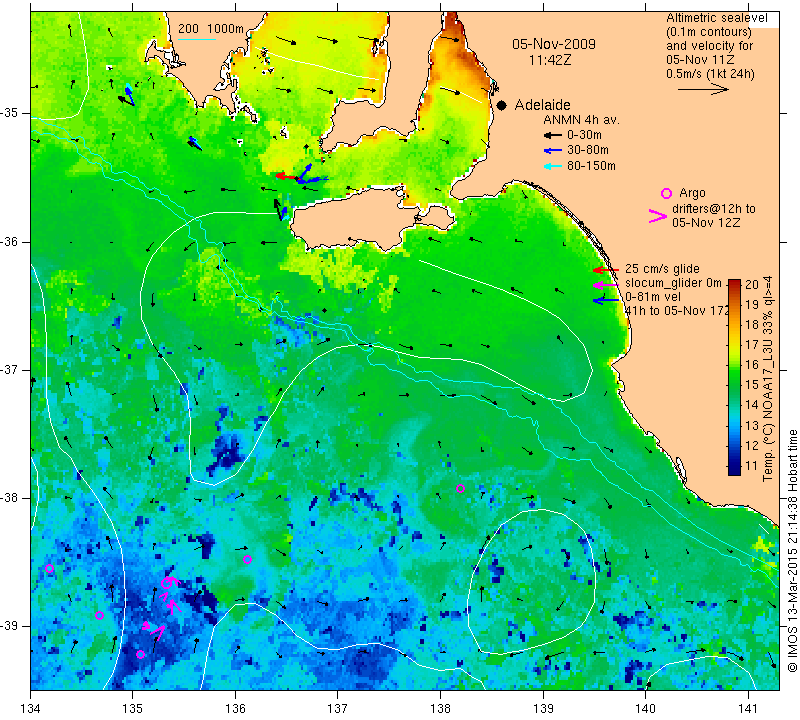Click the red 25 cm/s glide arrow
Viewport: 800px width, 720px height.
point(606,269)
